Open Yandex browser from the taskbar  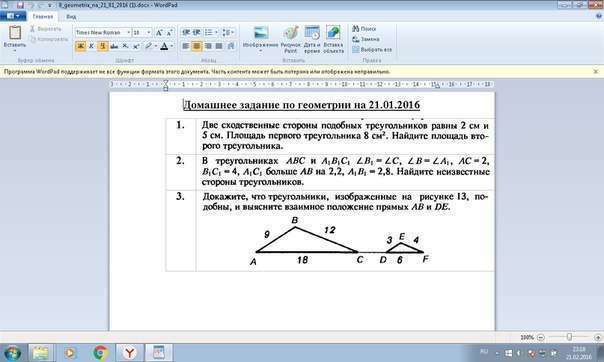tap(130, 352)
